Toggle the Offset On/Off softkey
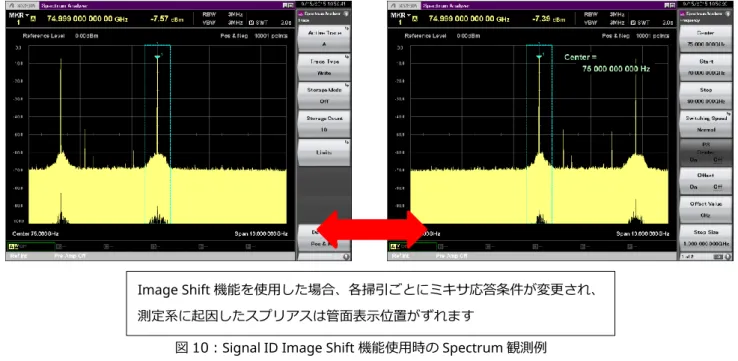 click(706, 181)
